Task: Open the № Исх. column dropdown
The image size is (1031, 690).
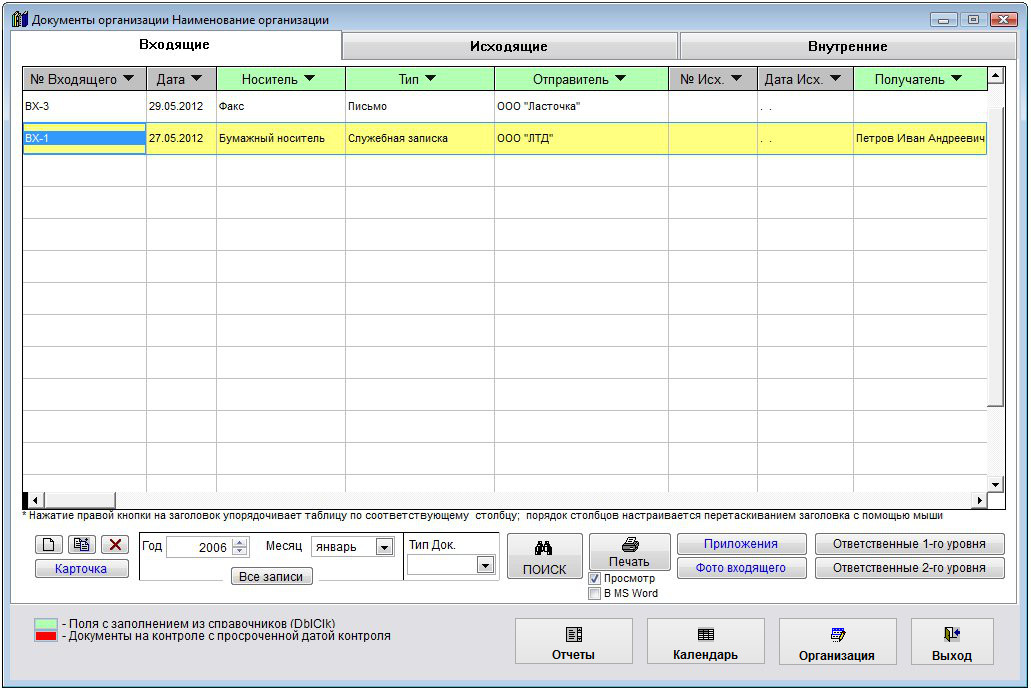Action: [x=736, y=79]
